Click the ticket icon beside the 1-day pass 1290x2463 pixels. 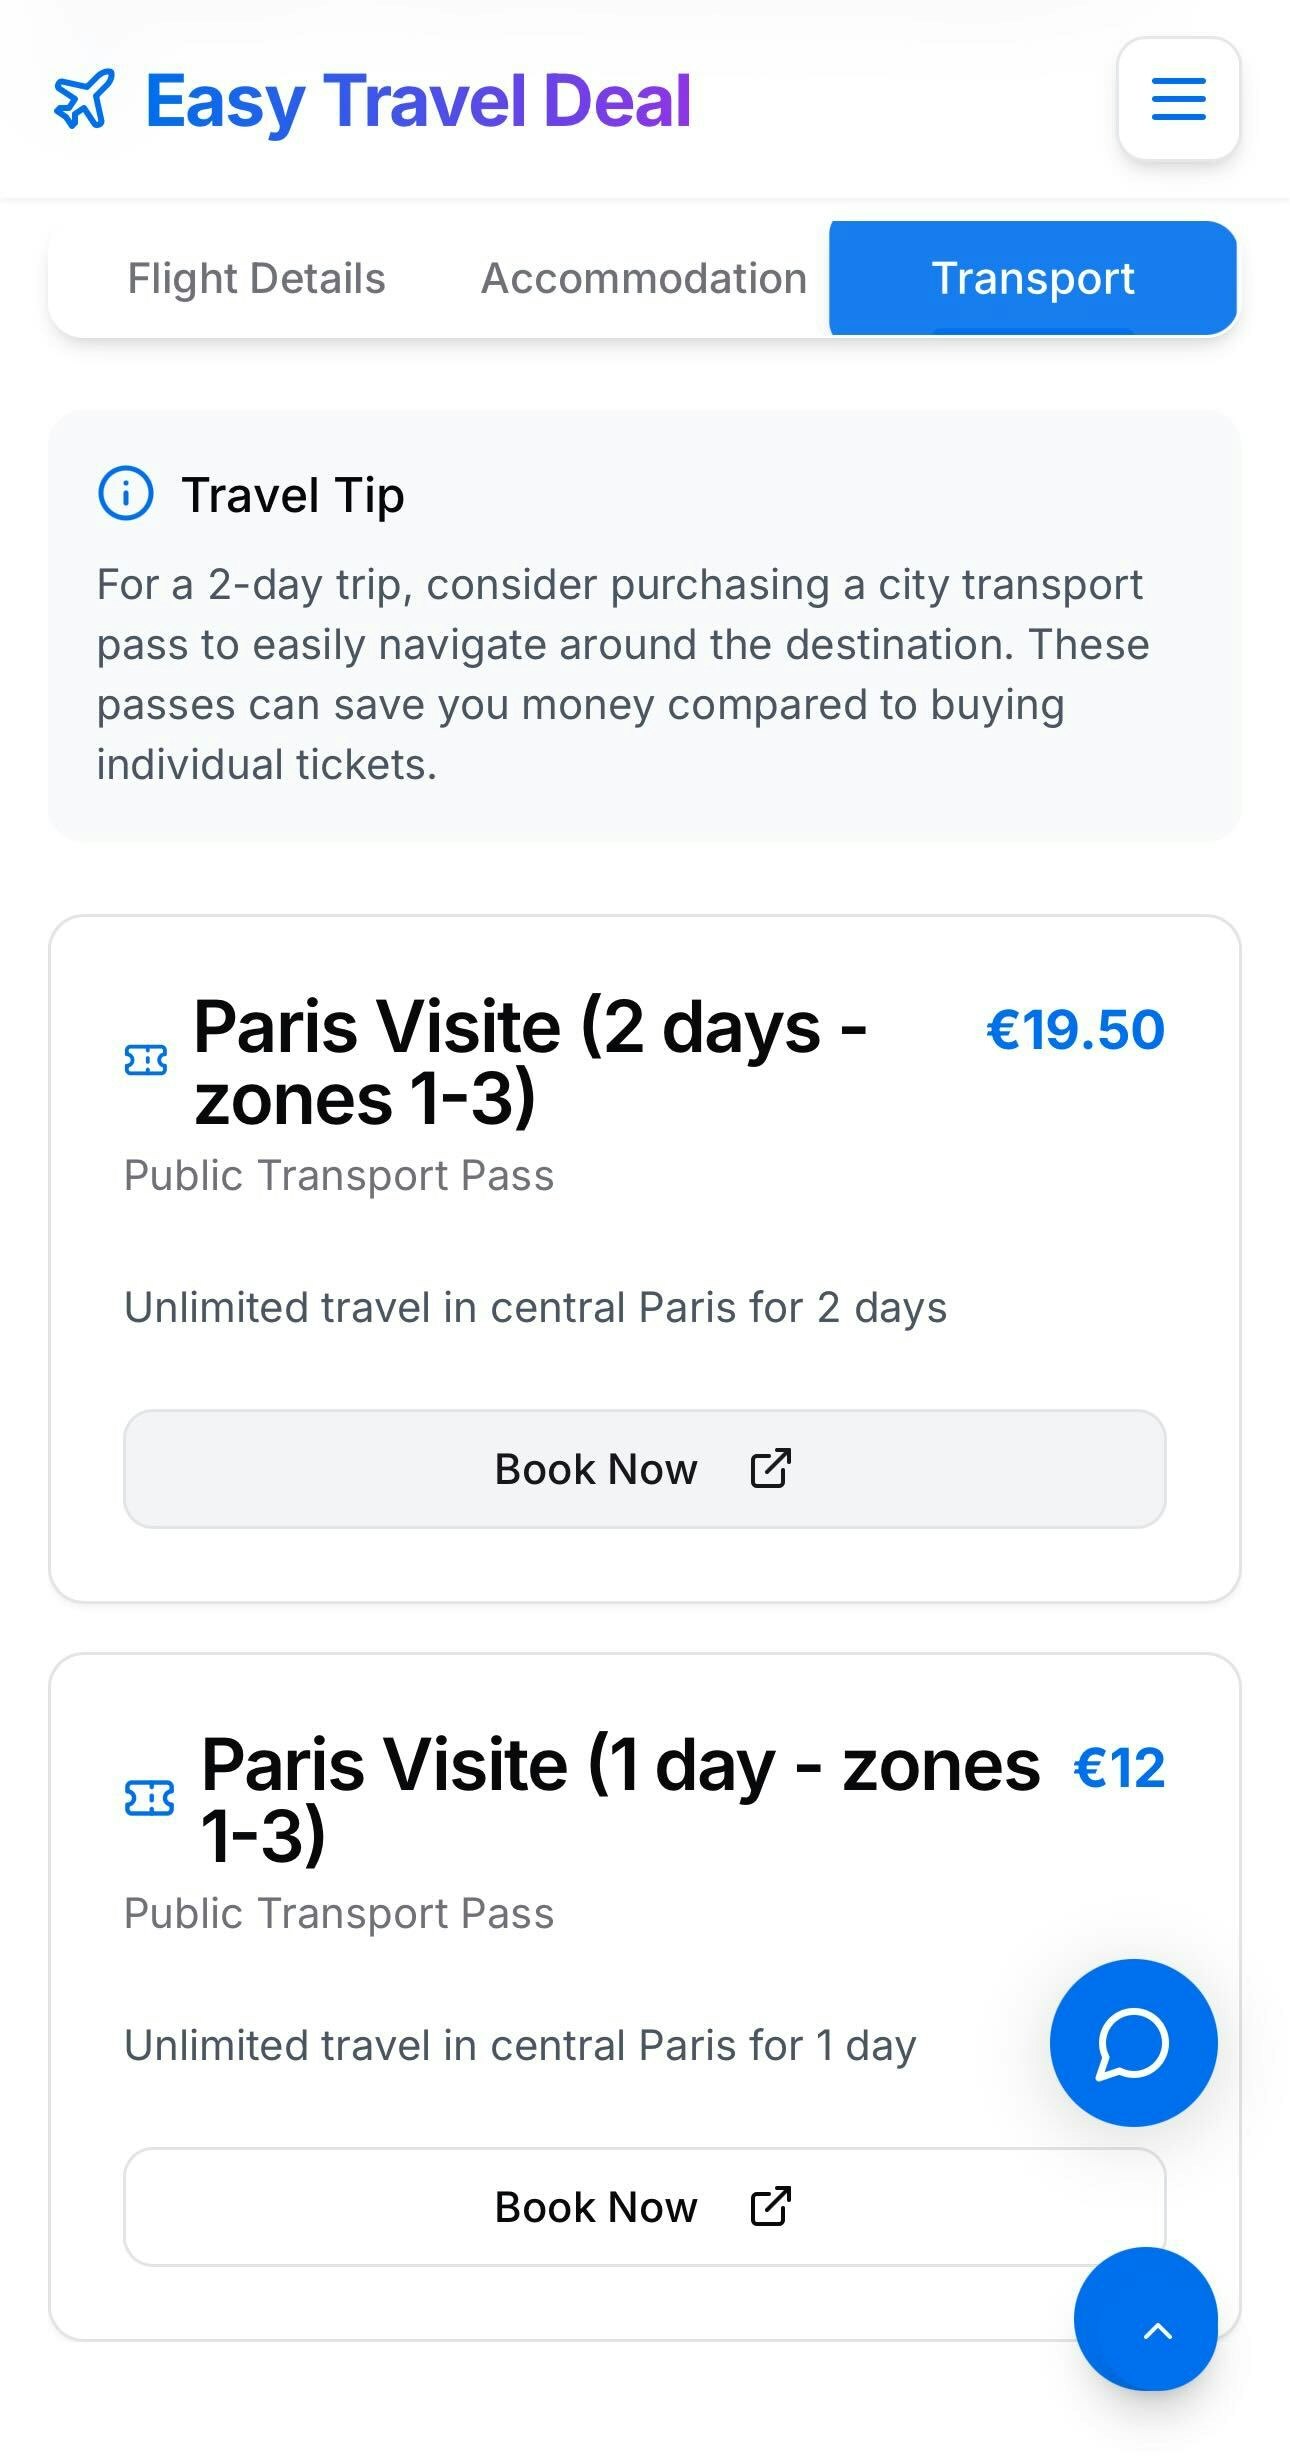(x=149, y=1797)
